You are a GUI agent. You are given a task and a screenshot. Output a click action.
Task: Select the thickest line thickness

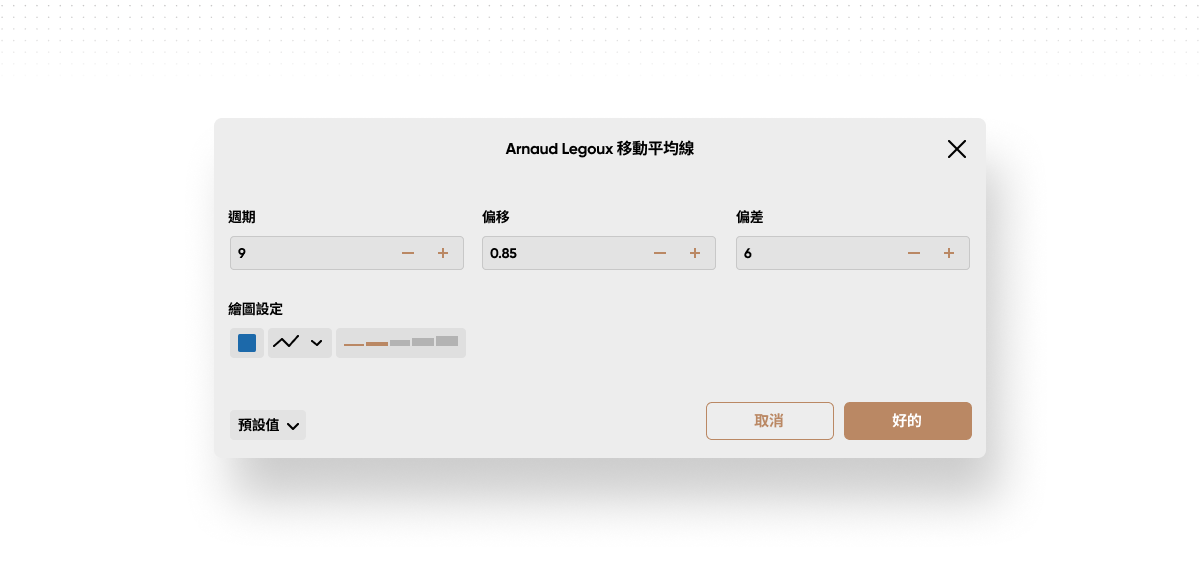pyautogui.click(x=447, y=342)
